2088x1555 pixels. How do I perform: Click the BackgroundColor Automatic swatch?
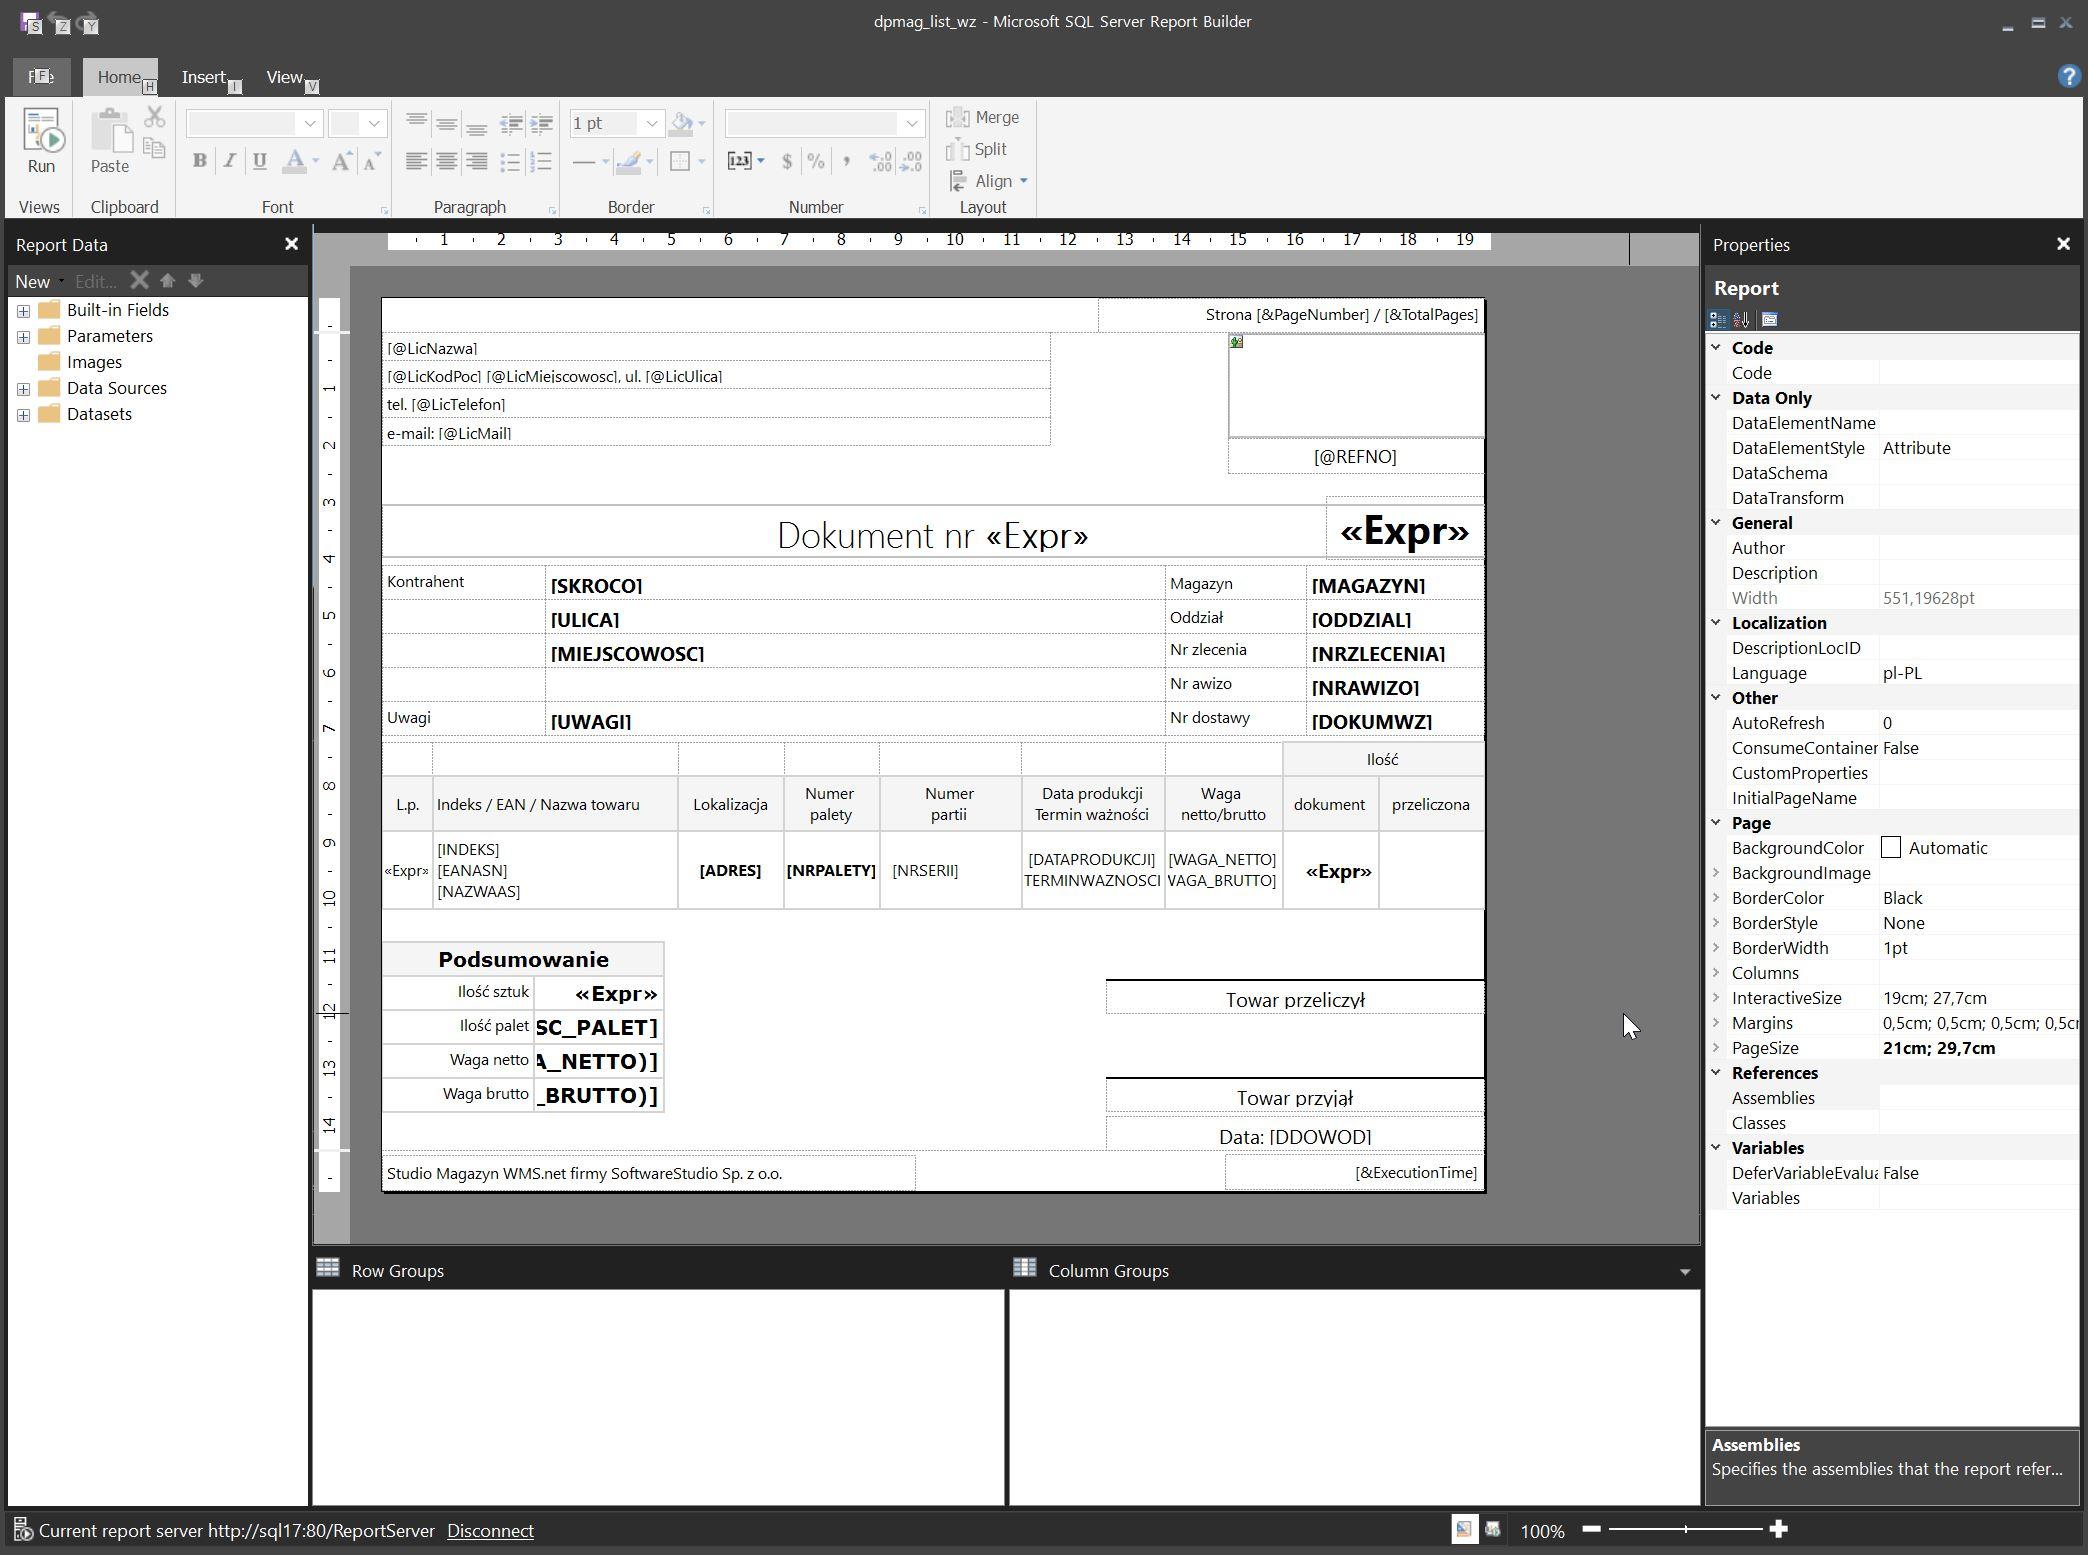[x=1890, y=848]
